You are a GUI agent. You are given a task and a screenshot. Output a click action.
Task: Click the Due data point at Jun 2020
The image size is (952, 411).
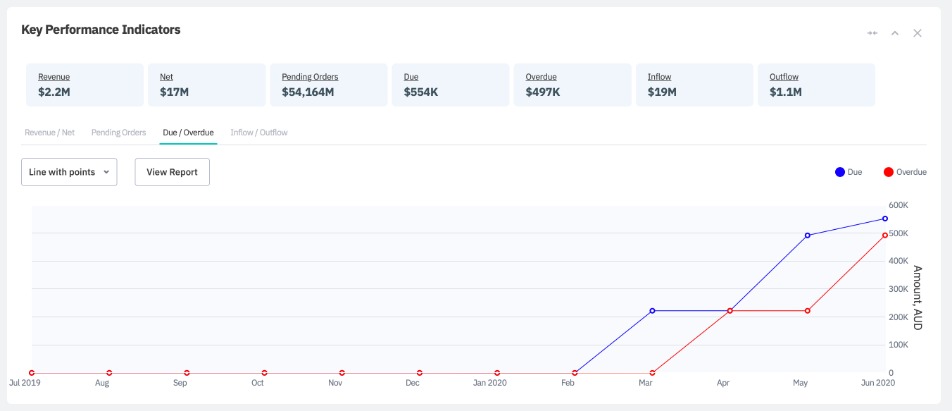click(x=885, y=219)
